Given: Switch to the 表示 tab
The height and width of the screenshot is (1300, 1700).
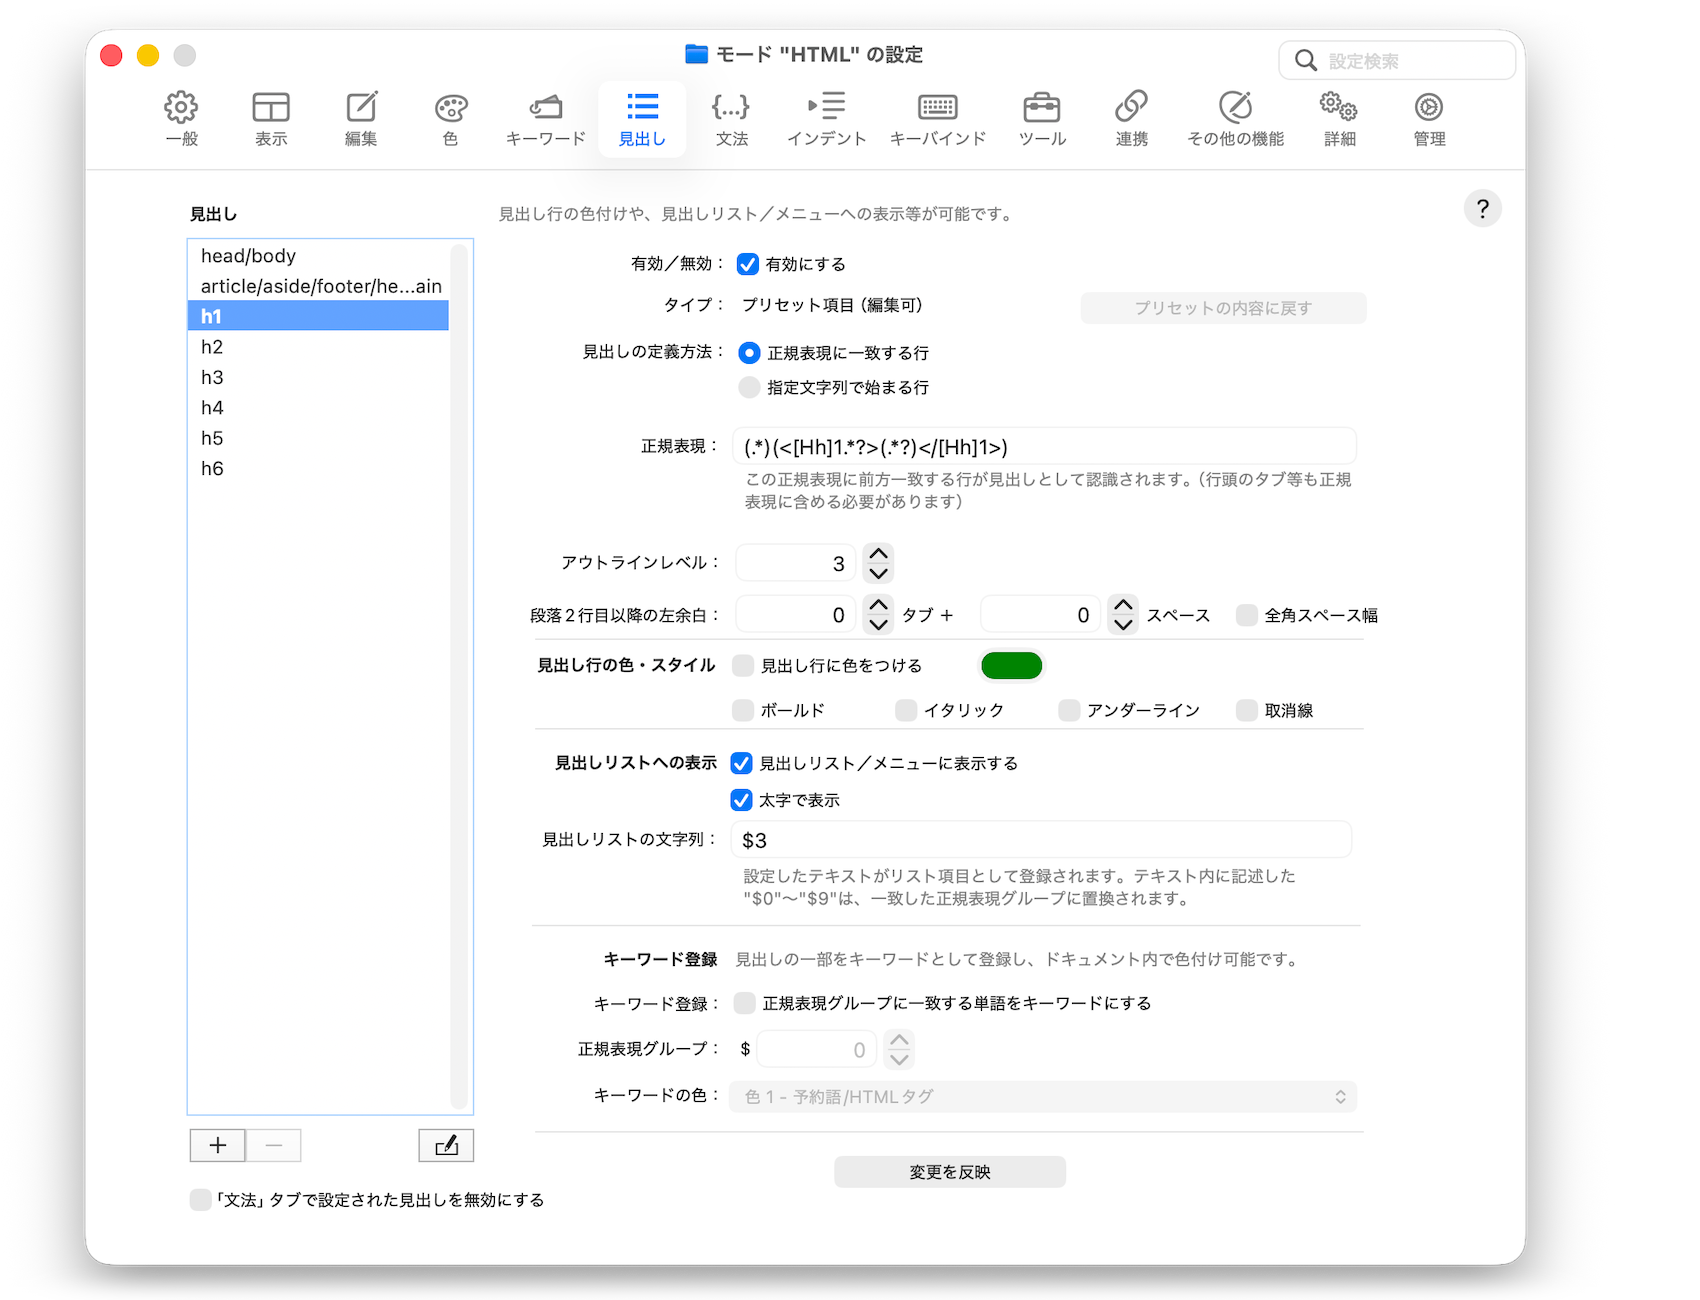Looking at the screenshot, I should pyautogui.click(x=271, y=118).
